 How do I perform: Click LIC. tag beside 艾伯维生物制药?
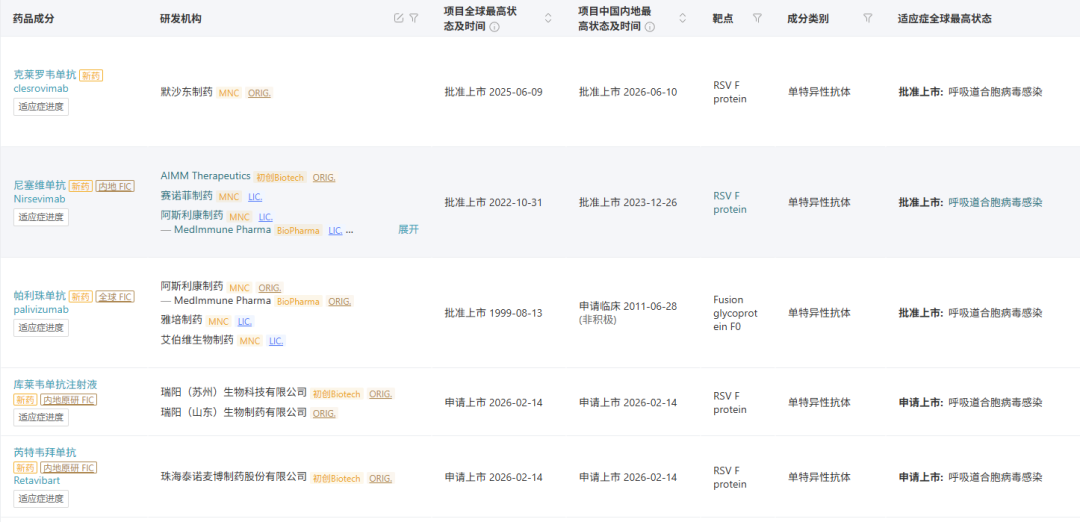click(x=276, y=341)
